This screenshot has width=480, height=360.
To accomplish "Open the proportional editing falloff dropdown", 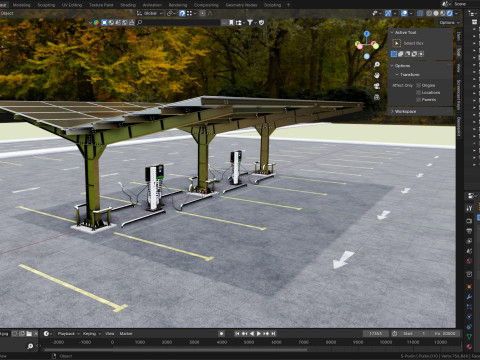I will pyautogui.click(x=210, y=13).
